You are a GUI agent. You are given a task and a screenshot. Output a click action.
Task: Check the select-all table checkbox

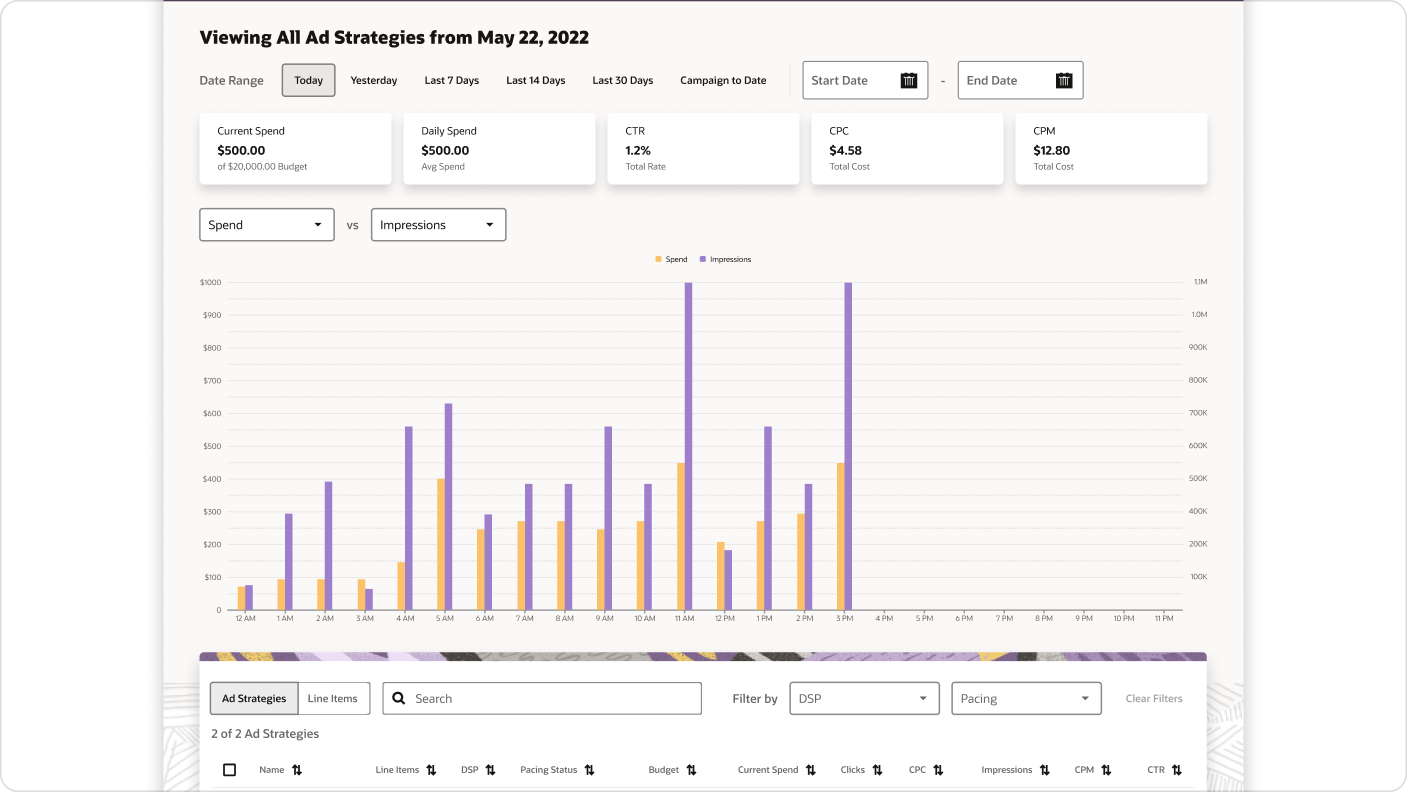tap(229, 770)
